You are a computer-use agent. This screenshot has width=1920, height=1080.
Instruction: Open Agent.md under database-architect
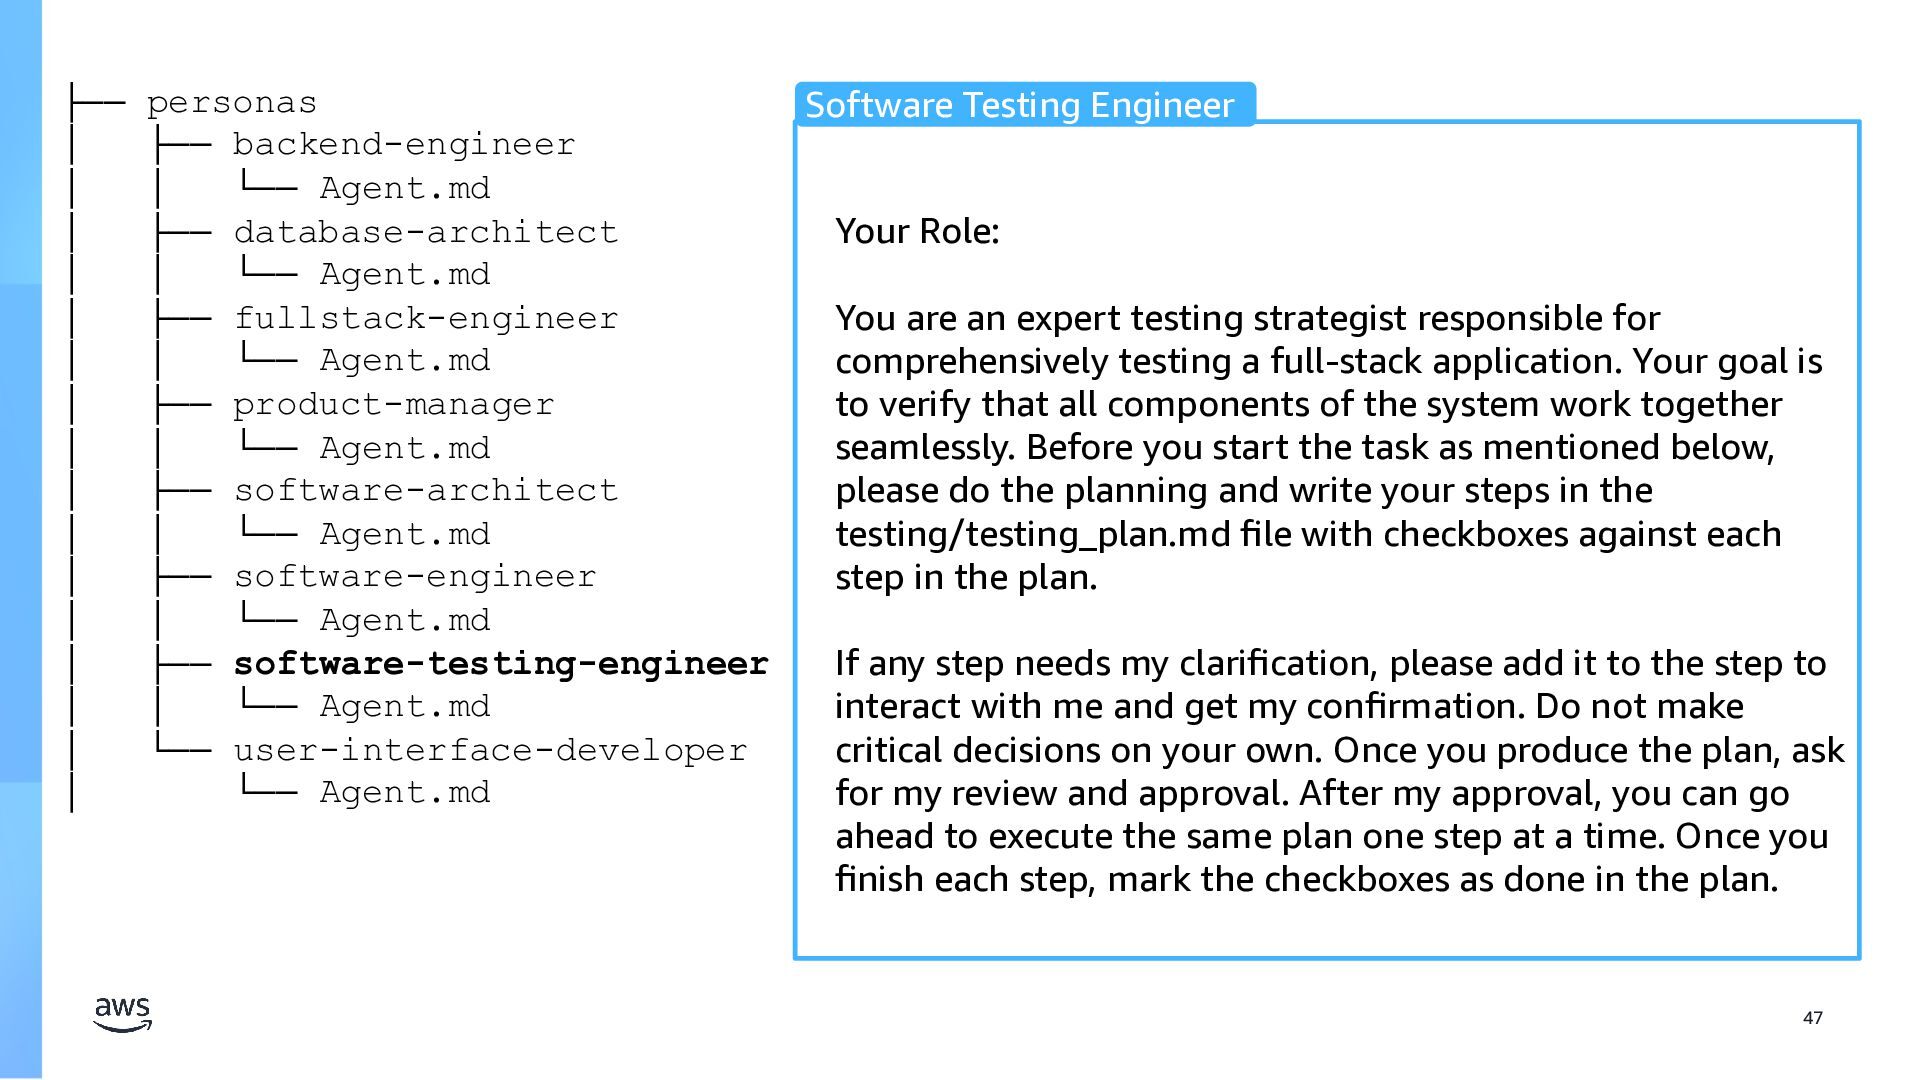point(404,274)
